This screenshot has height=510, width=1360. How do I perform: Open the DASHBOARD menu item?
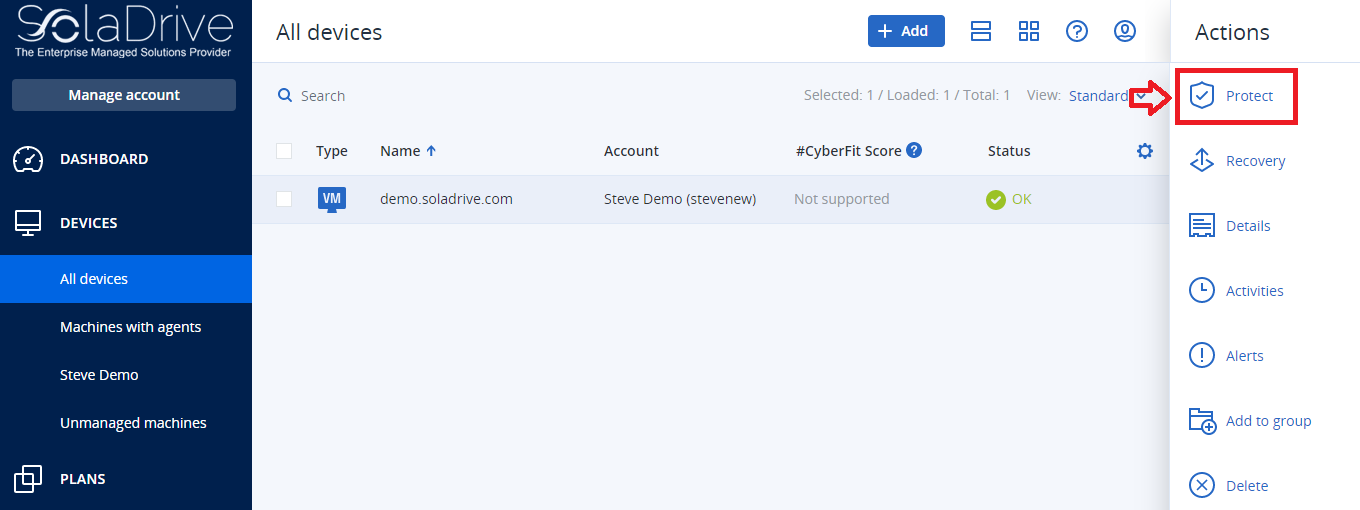pos(104,159)
